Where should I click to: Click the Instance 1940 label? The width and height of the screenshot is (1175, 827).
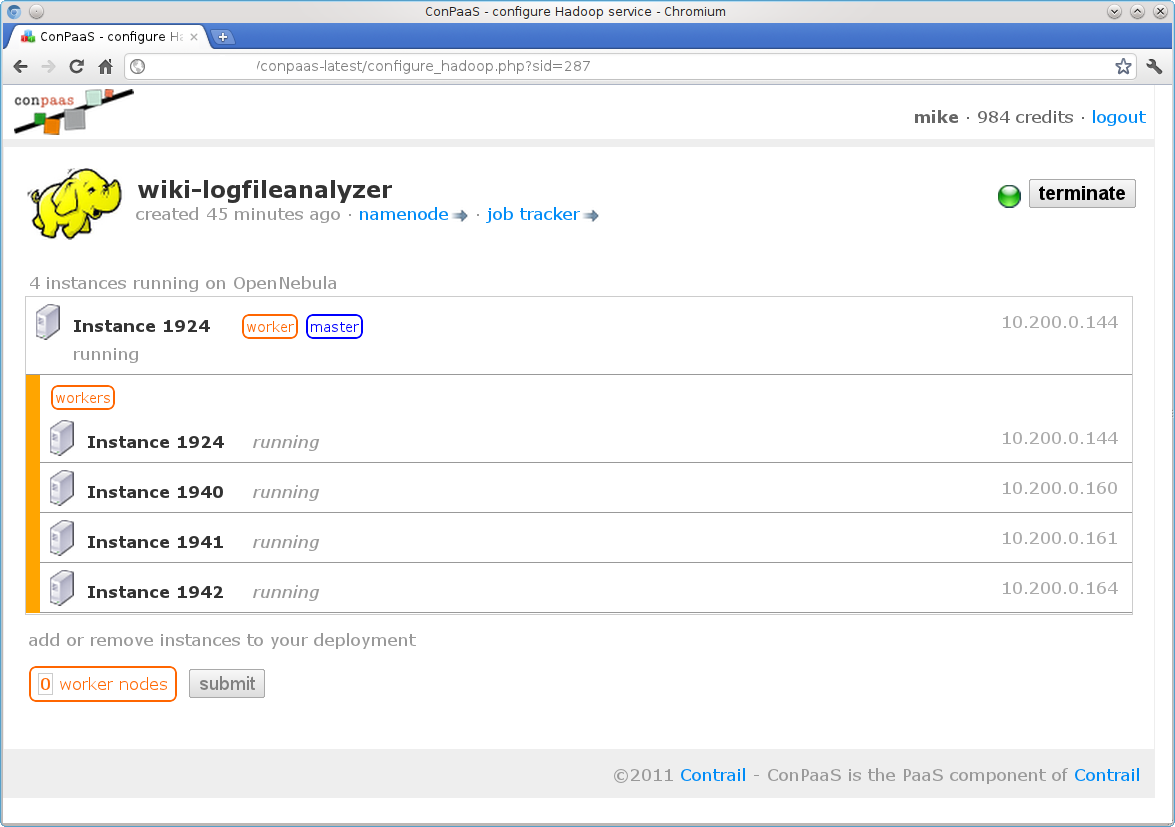155,492
